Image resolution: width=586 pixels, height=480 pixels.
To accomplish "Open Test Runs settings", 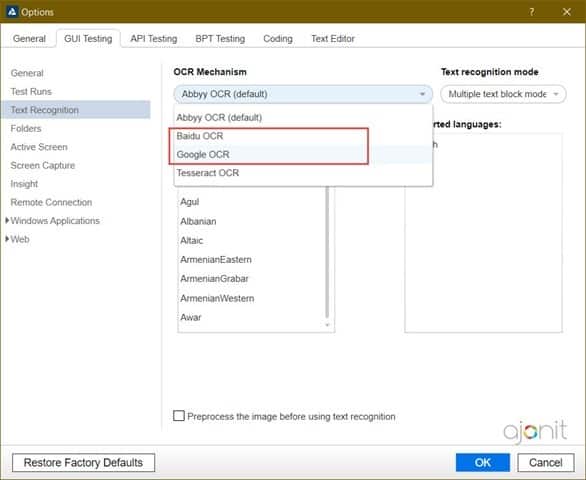I will (31, 92).
